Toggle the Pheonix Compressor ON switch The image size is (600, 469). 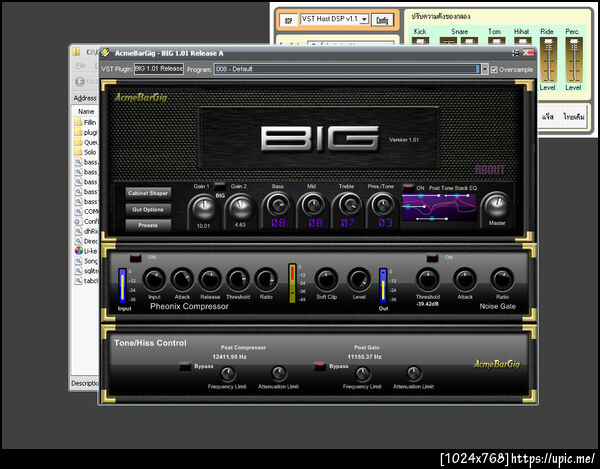[135, 257]
